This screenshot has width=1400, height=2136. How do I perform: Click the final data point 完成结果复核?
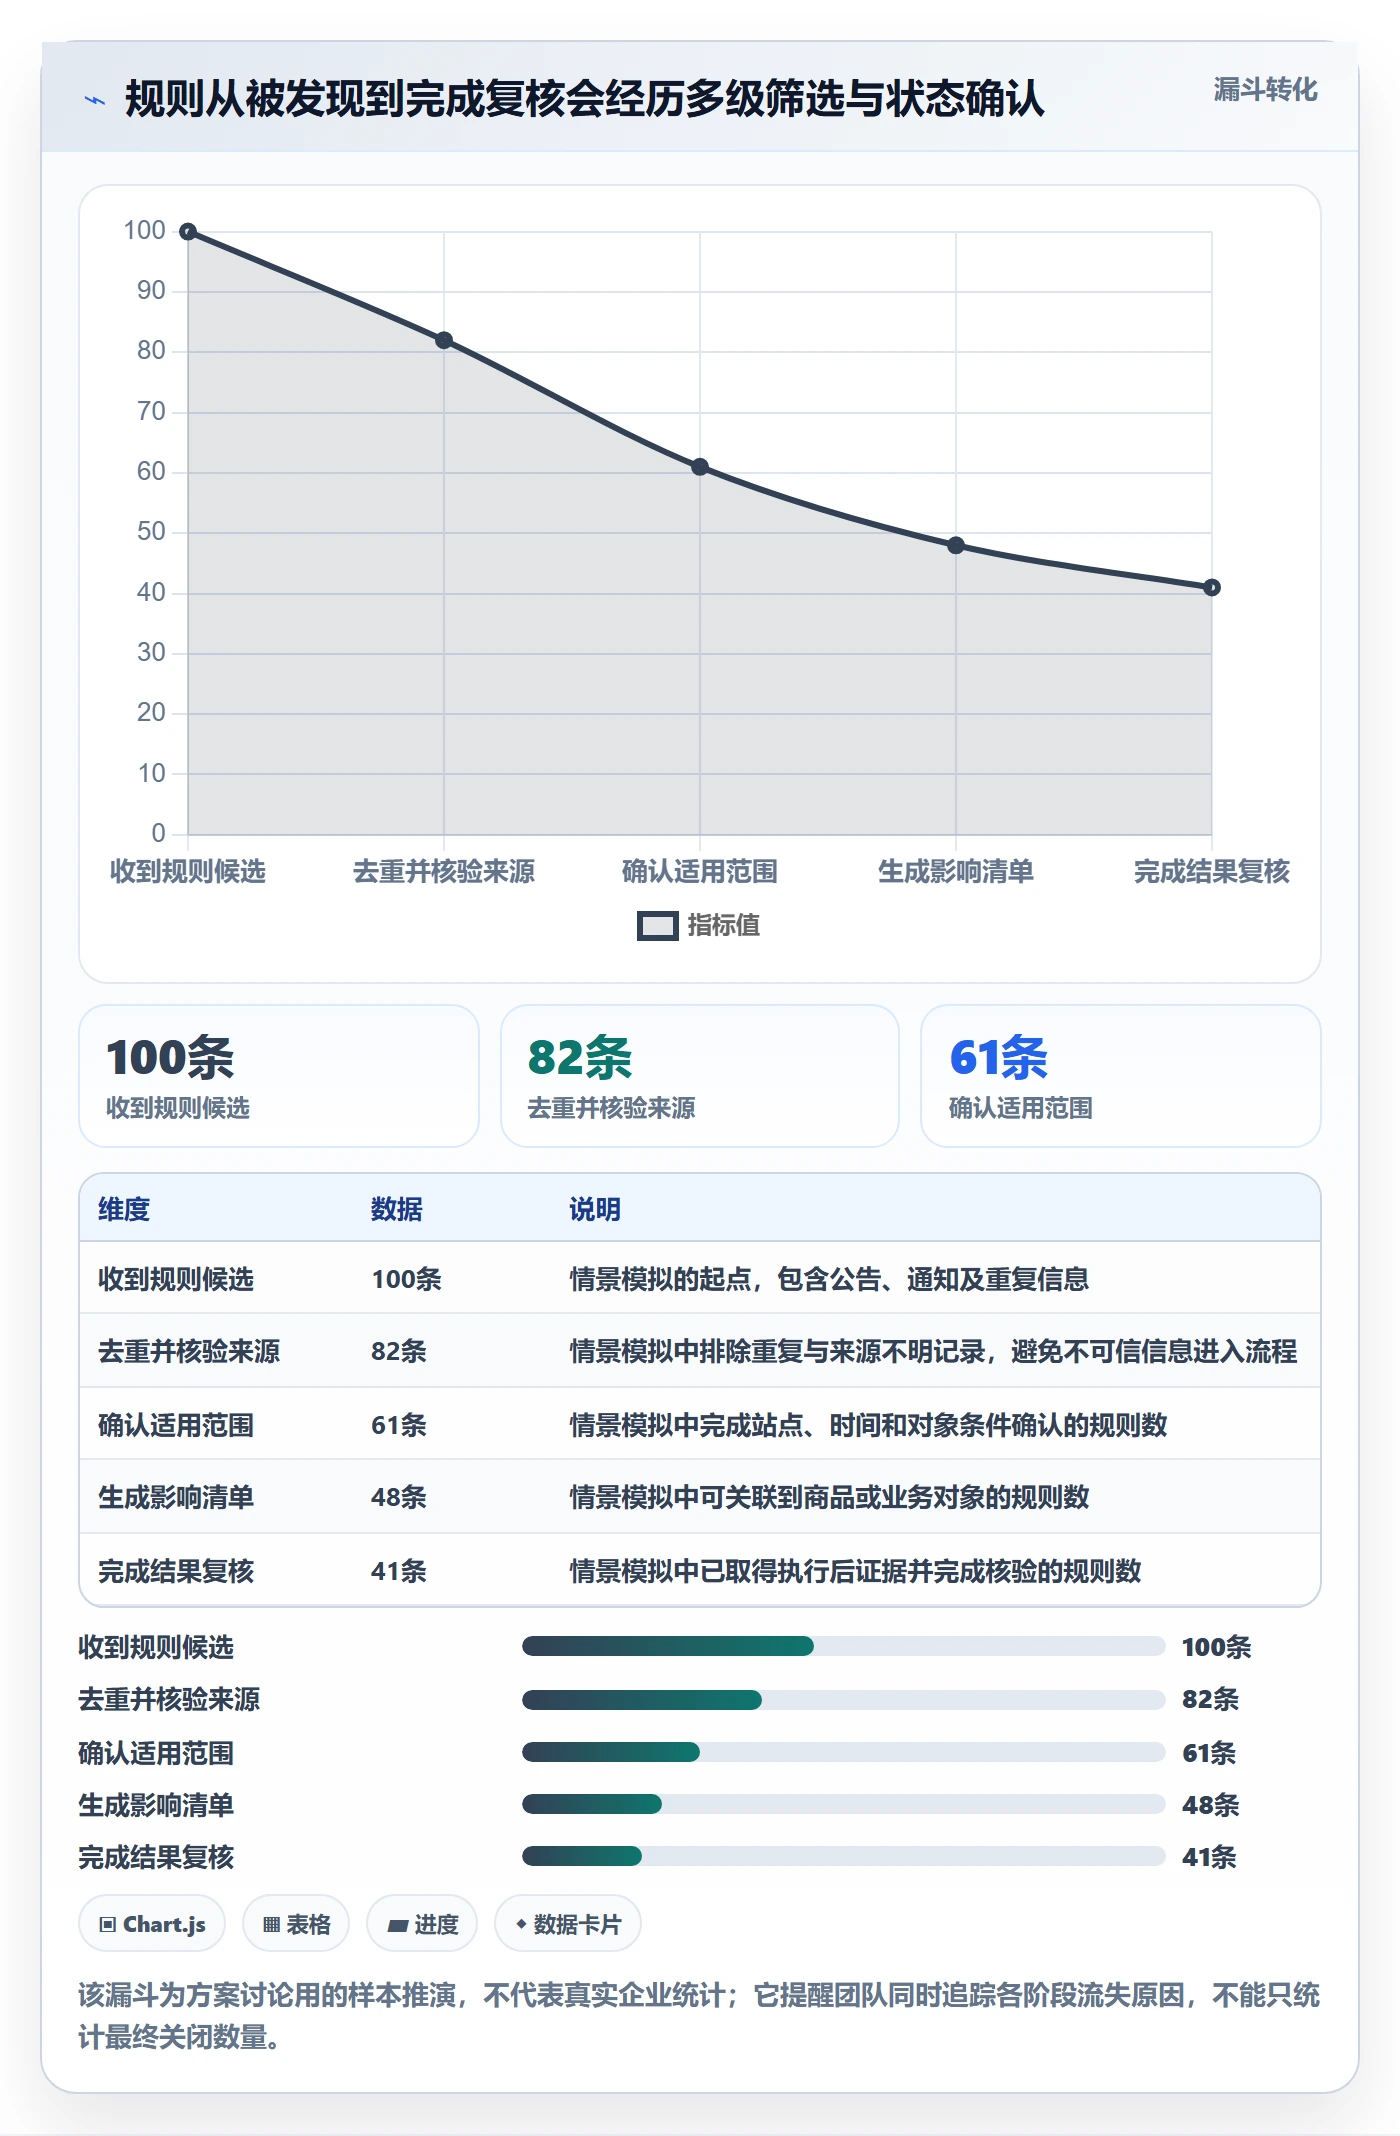point(1212,587)
